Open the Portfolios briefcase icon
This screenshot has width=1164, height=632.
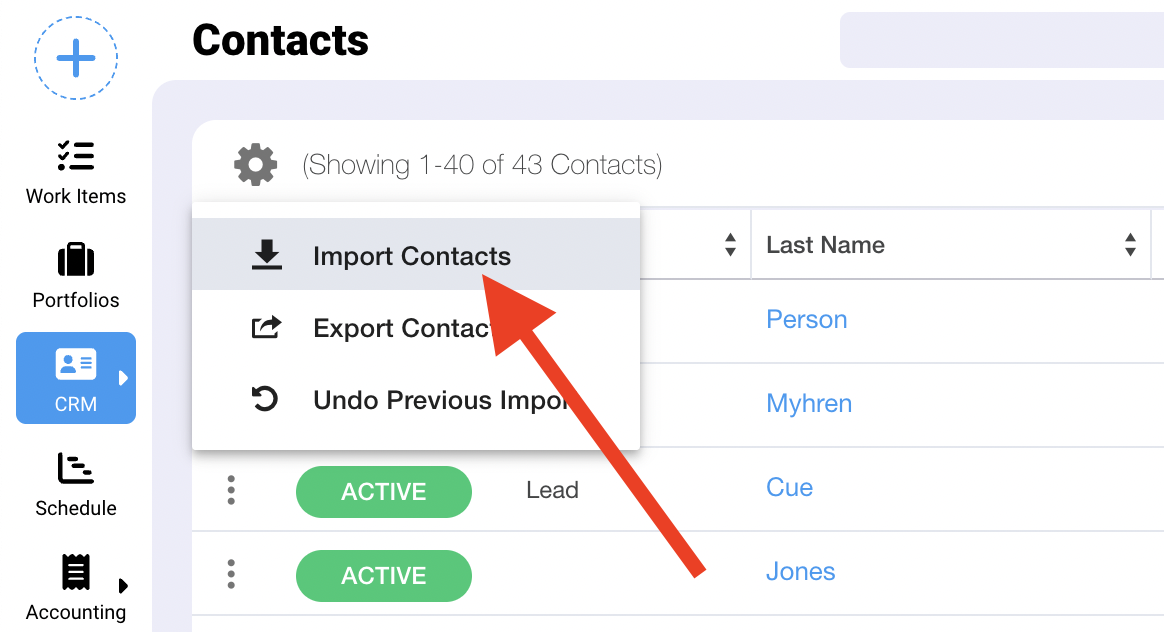76,260
